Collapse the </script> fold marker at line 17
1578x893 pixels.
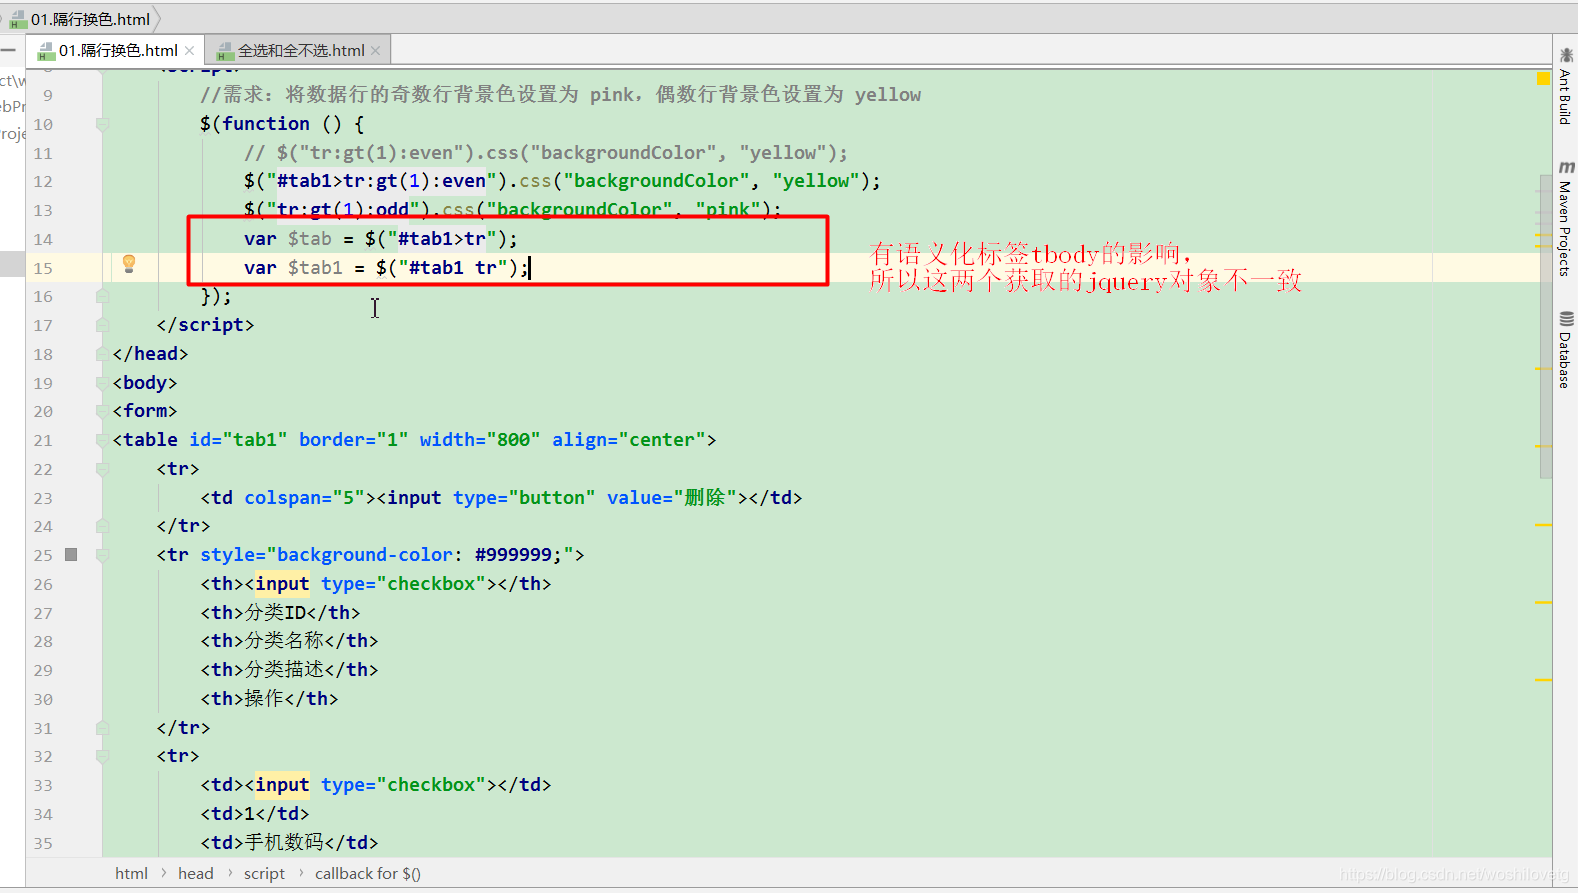pyautogui.click(x=102, y=325)
